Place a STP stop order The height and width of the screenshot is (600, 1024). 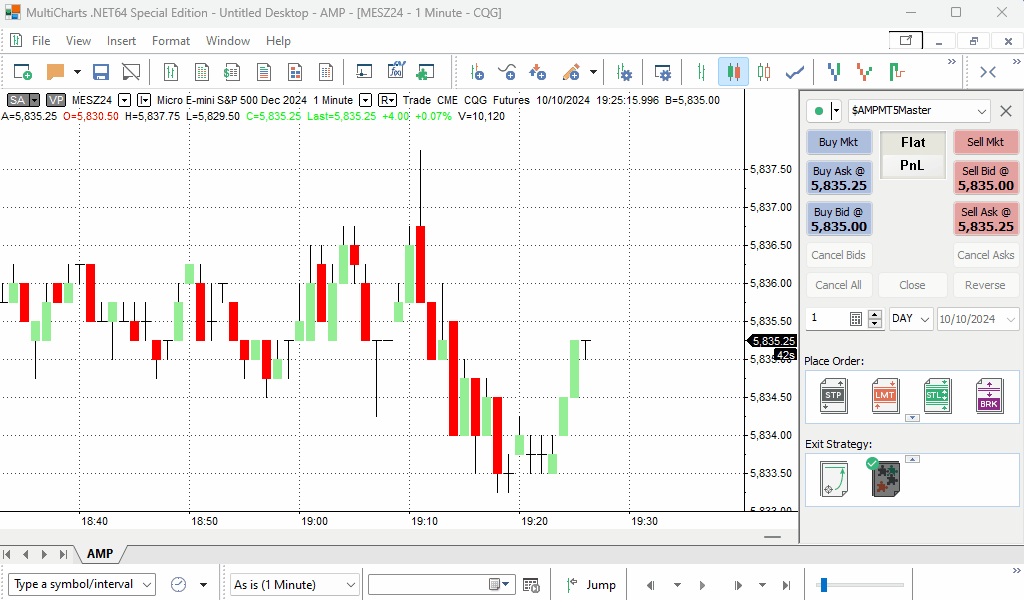click(833, 395)
